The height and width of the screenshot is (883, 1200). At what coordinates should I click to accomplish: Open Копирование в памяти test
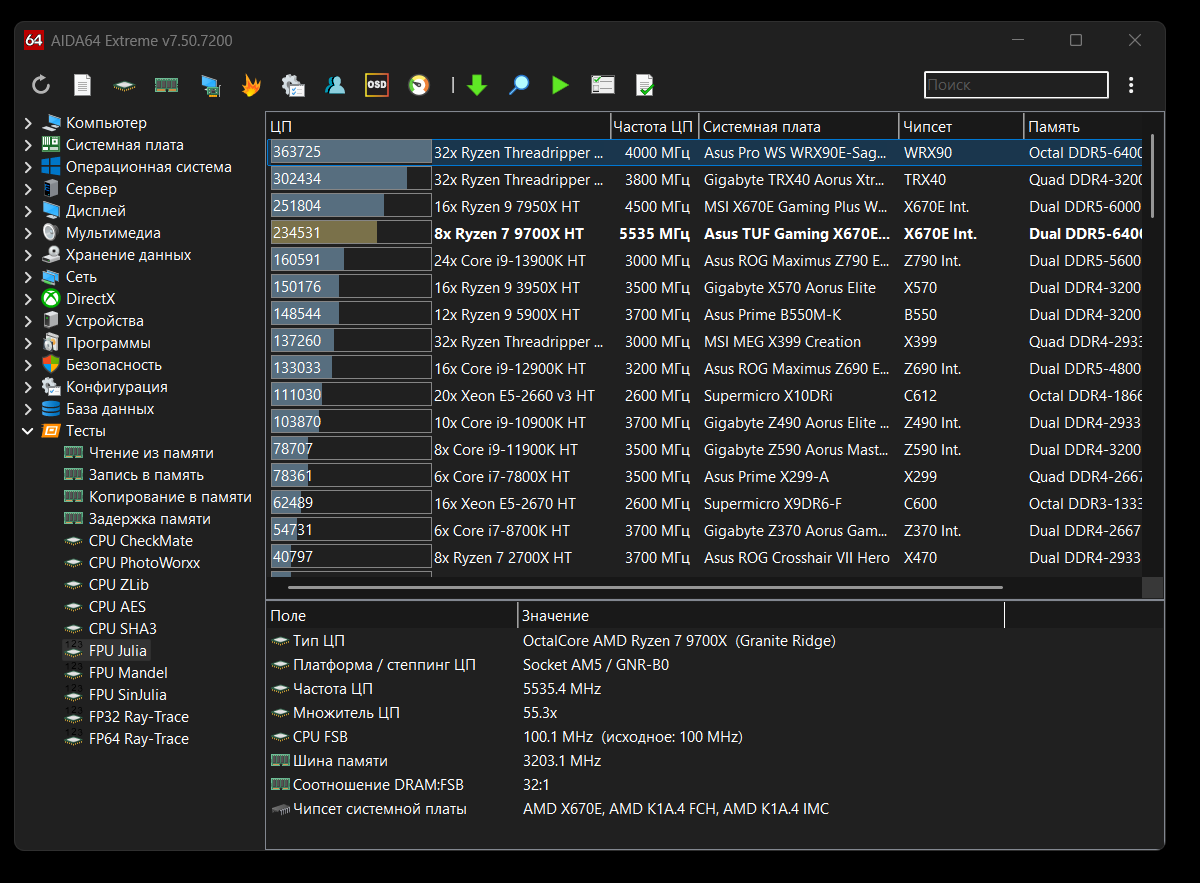tap(169, 497)
